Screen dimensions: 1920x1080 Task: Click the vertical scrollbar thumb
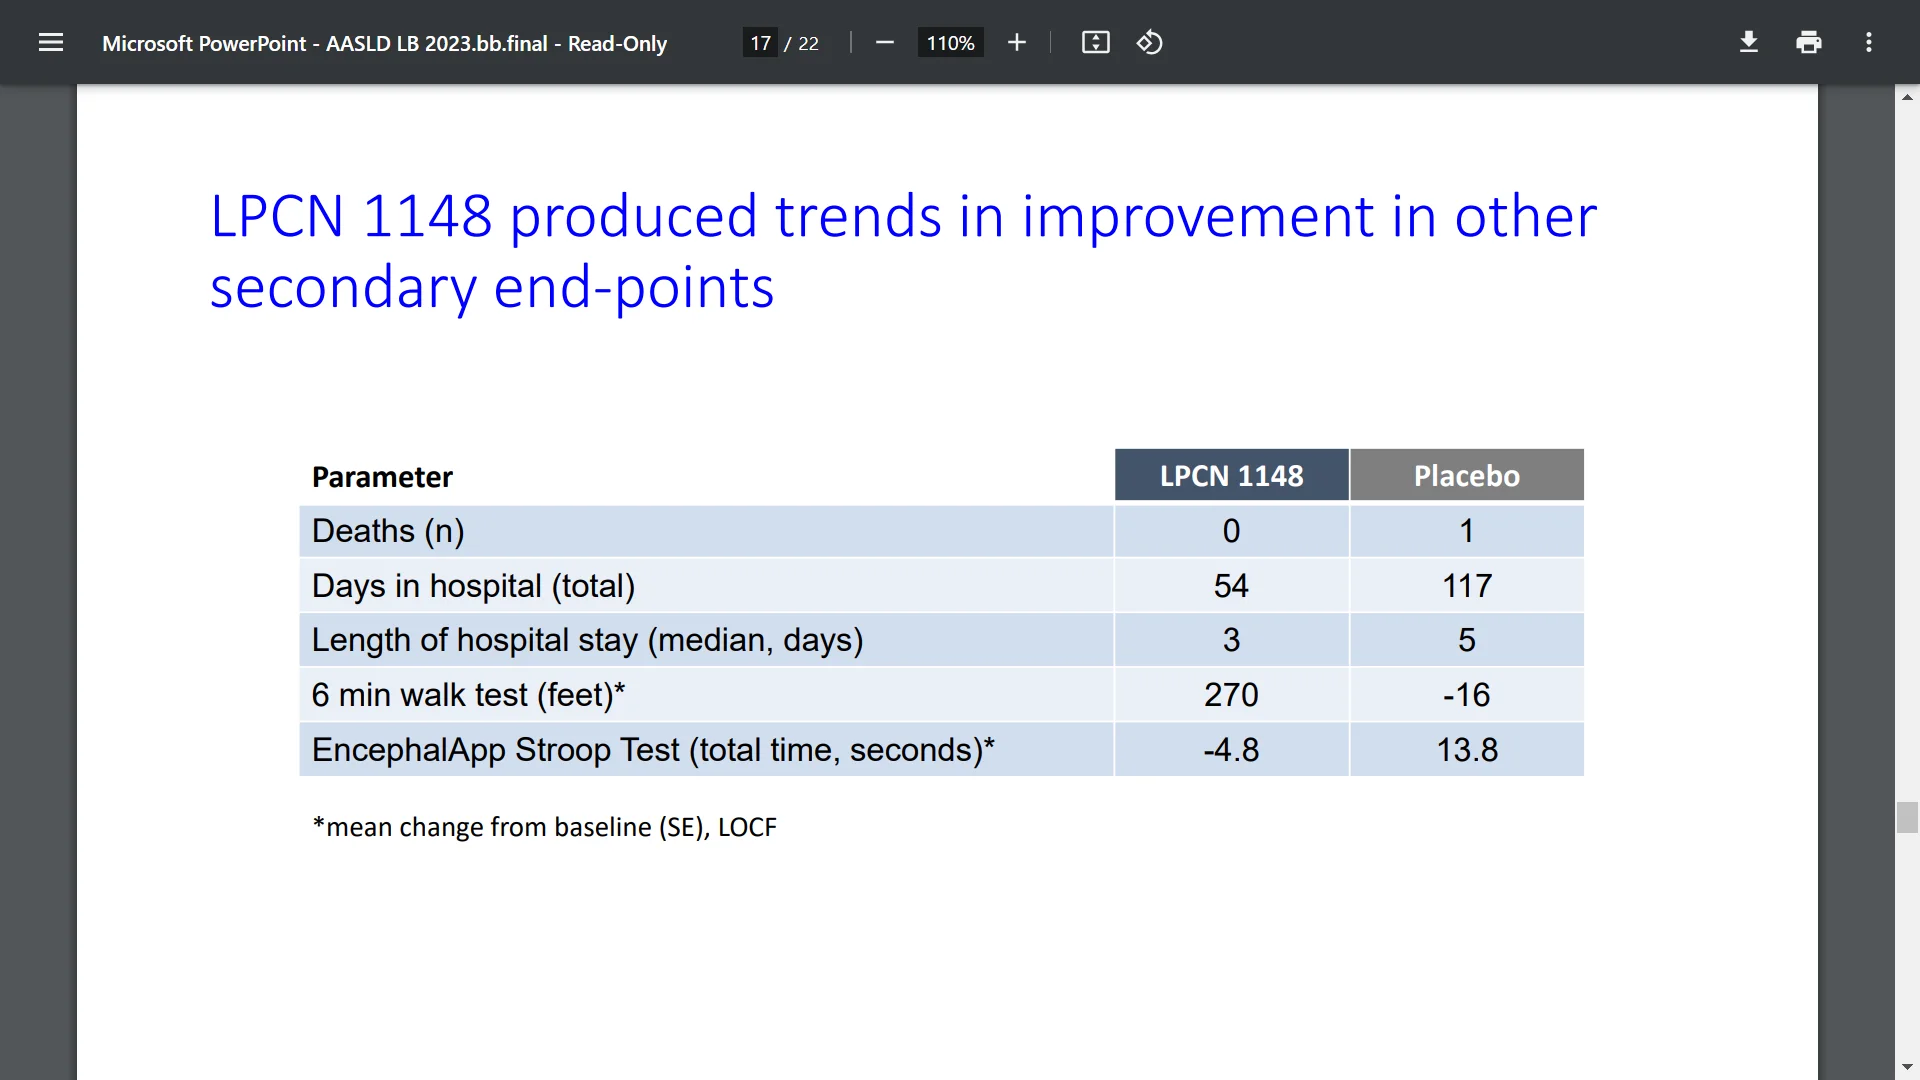[1907, 817]
